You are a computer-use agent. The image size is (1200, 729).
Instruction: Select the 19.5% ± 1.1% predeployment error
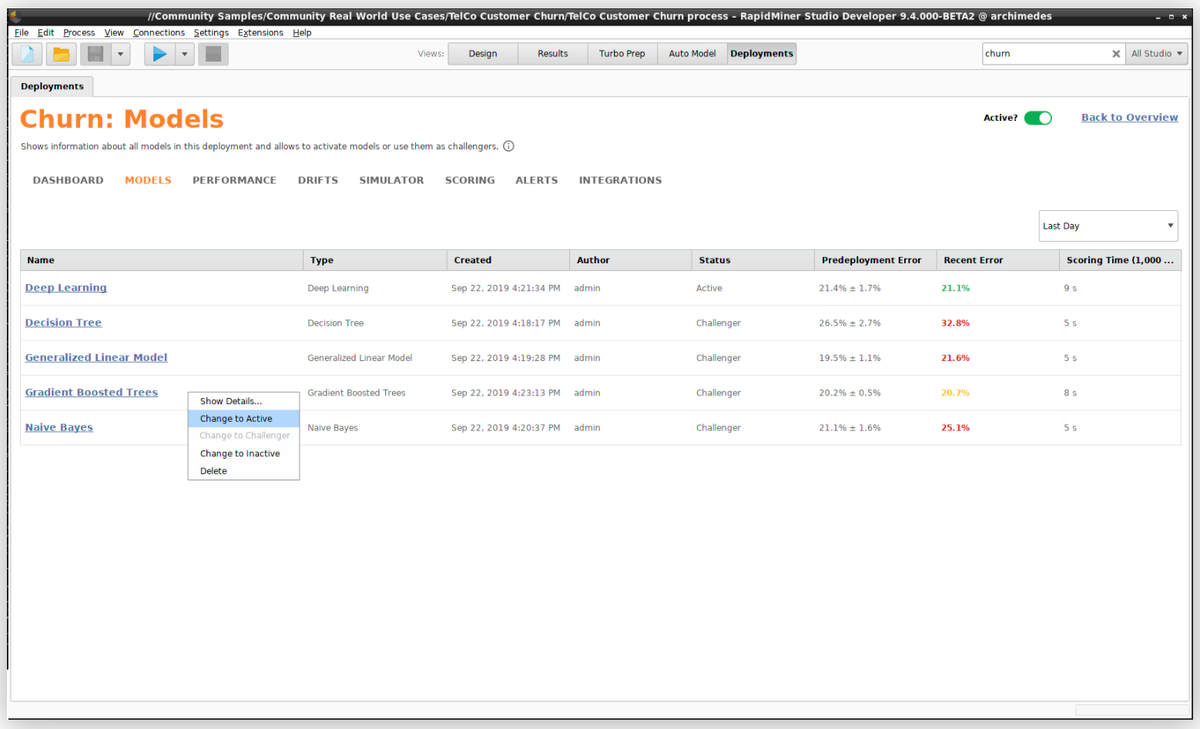849,358
